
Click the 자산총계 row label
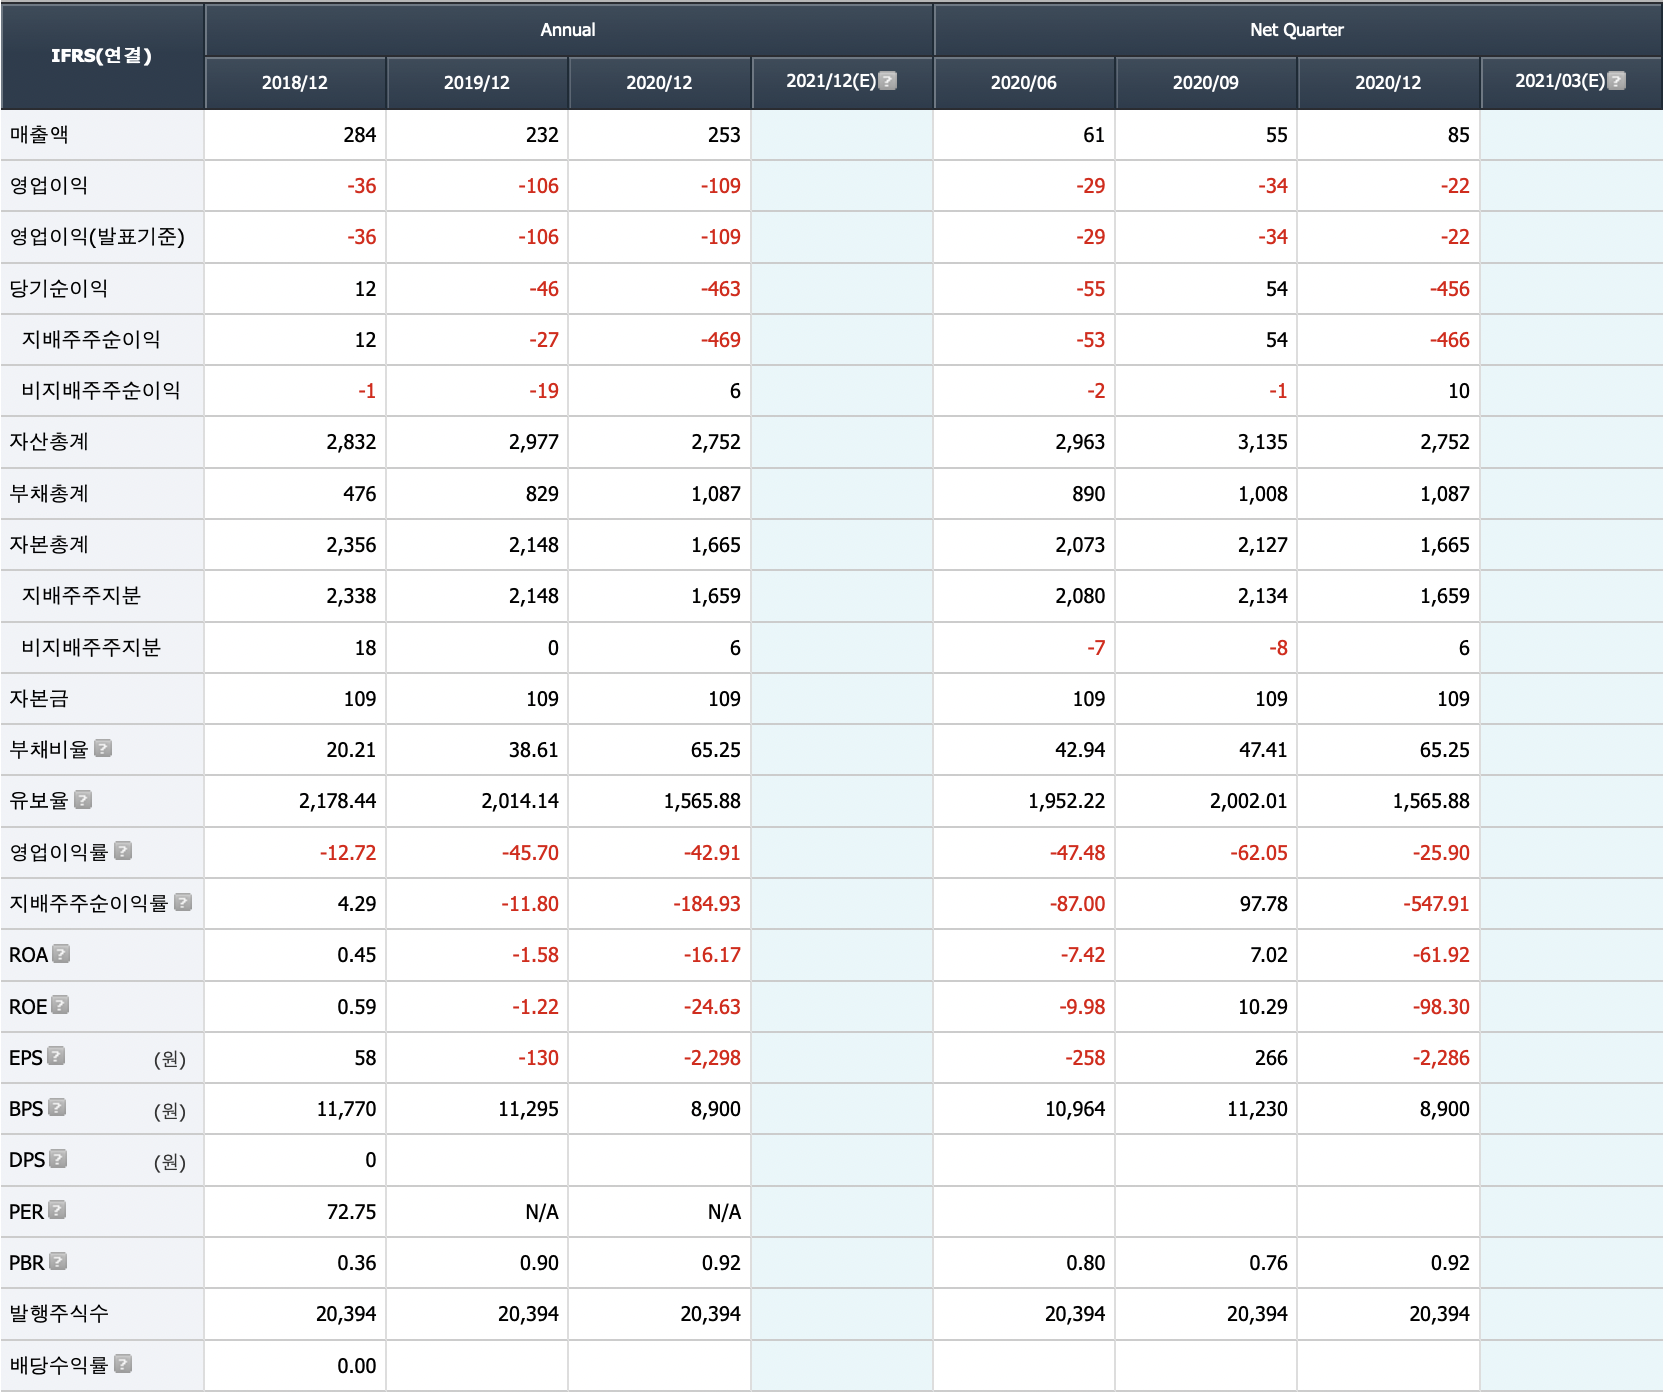click(49, 441)
